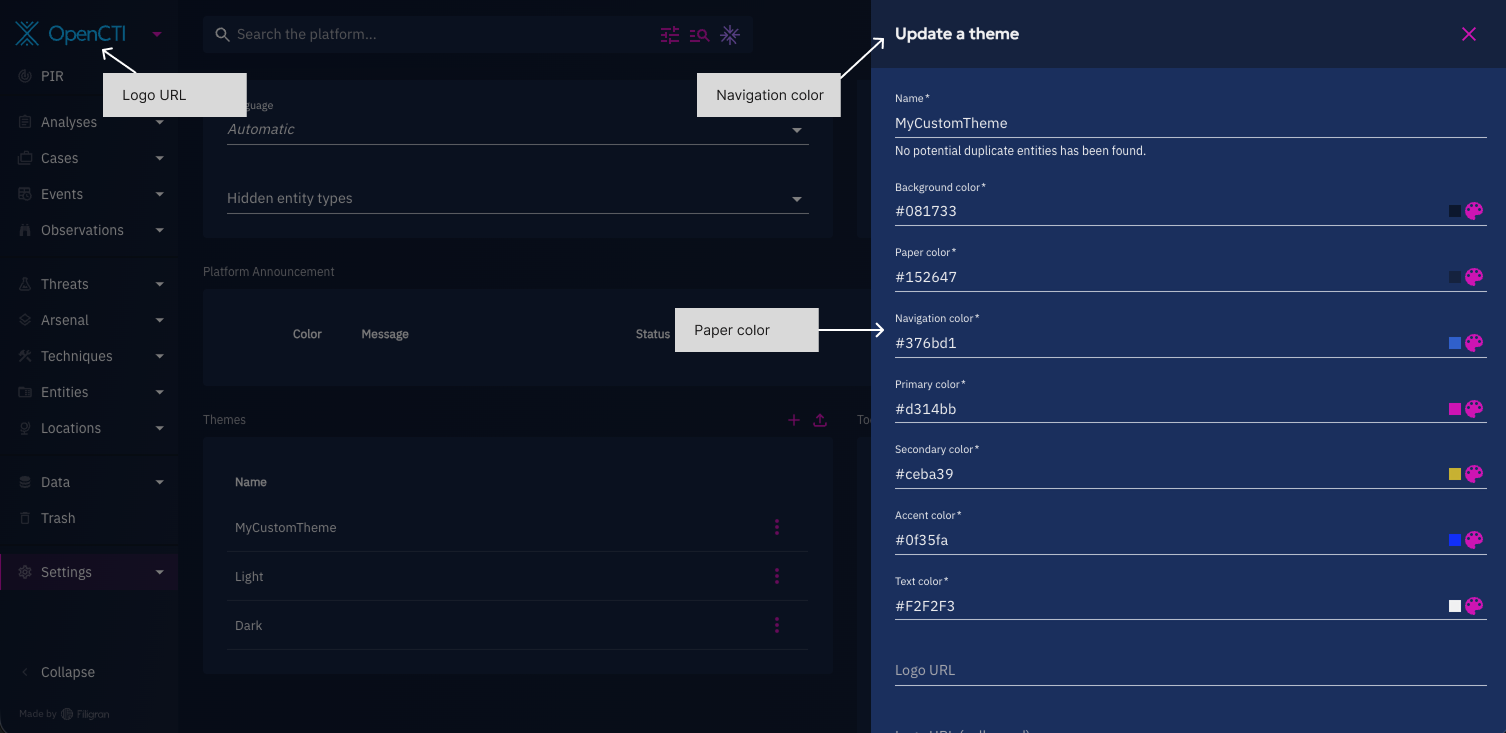Open palette picker for Secondary color

pyautogui.click(x=1474, y=474)
